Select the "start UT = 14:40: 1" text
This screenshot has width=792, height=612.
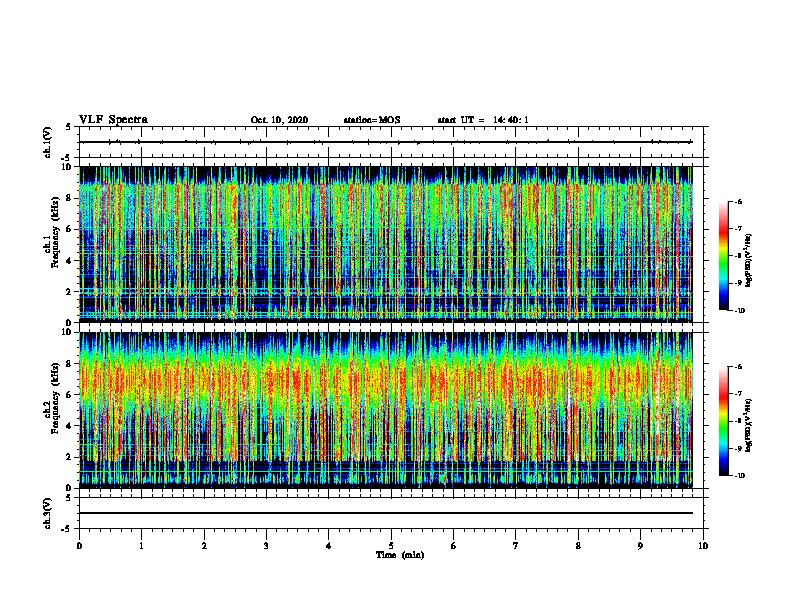coord(483,120)
